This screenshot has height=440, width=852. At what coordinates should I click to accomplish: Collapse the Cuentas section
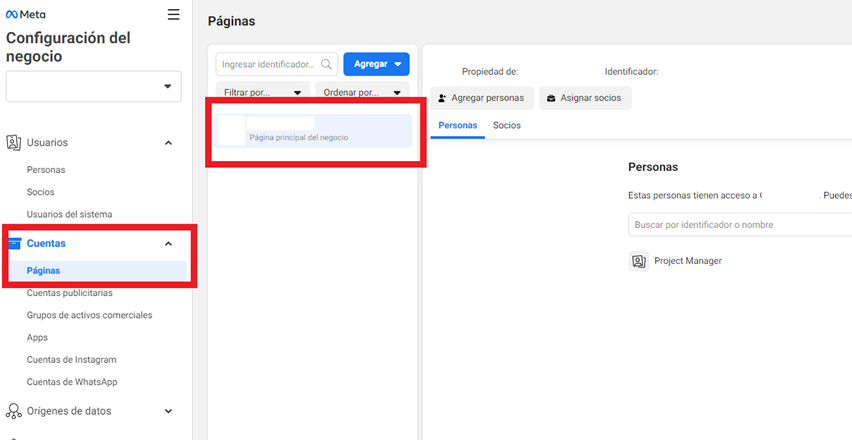(168, 243)
